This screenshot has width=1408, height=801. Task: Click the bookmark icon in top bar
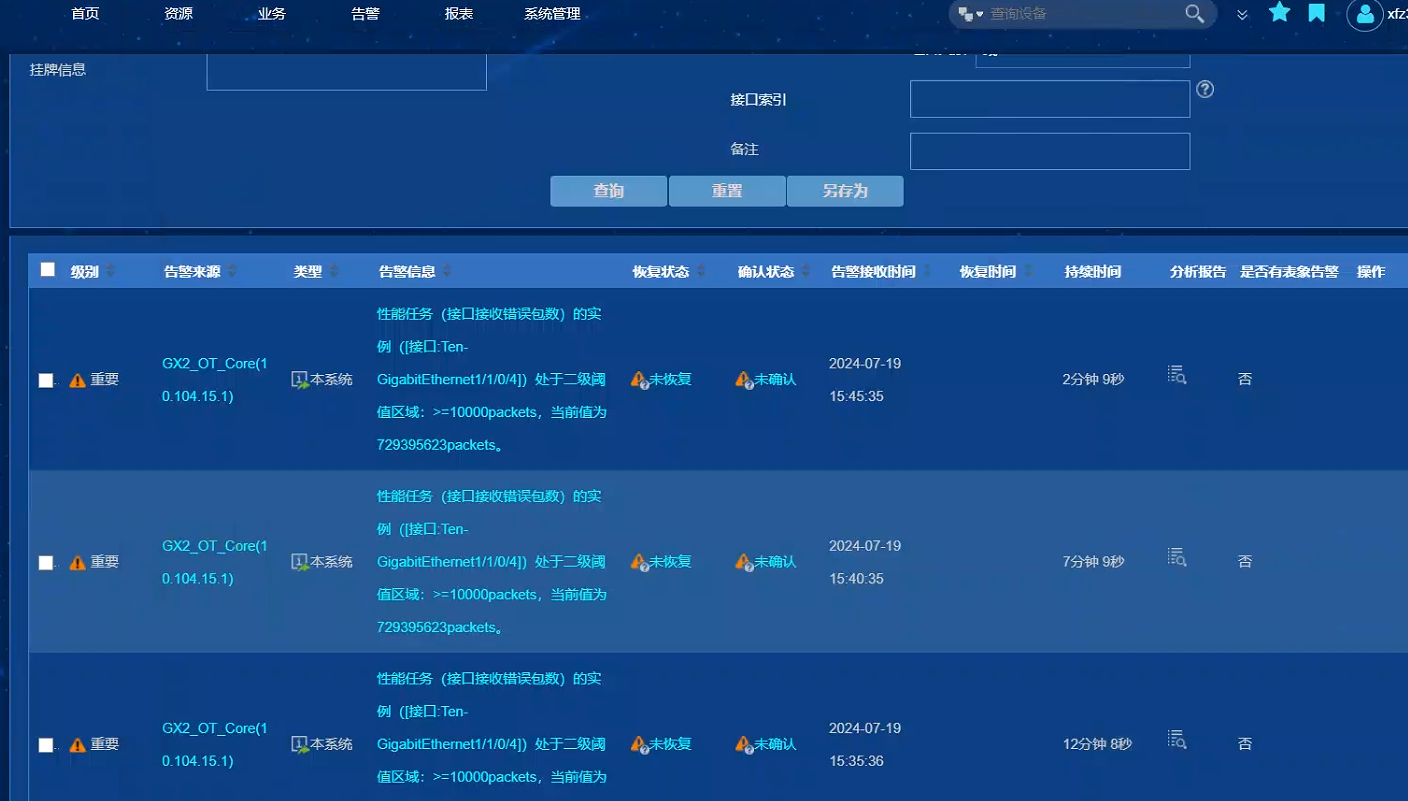(1317, 13)
